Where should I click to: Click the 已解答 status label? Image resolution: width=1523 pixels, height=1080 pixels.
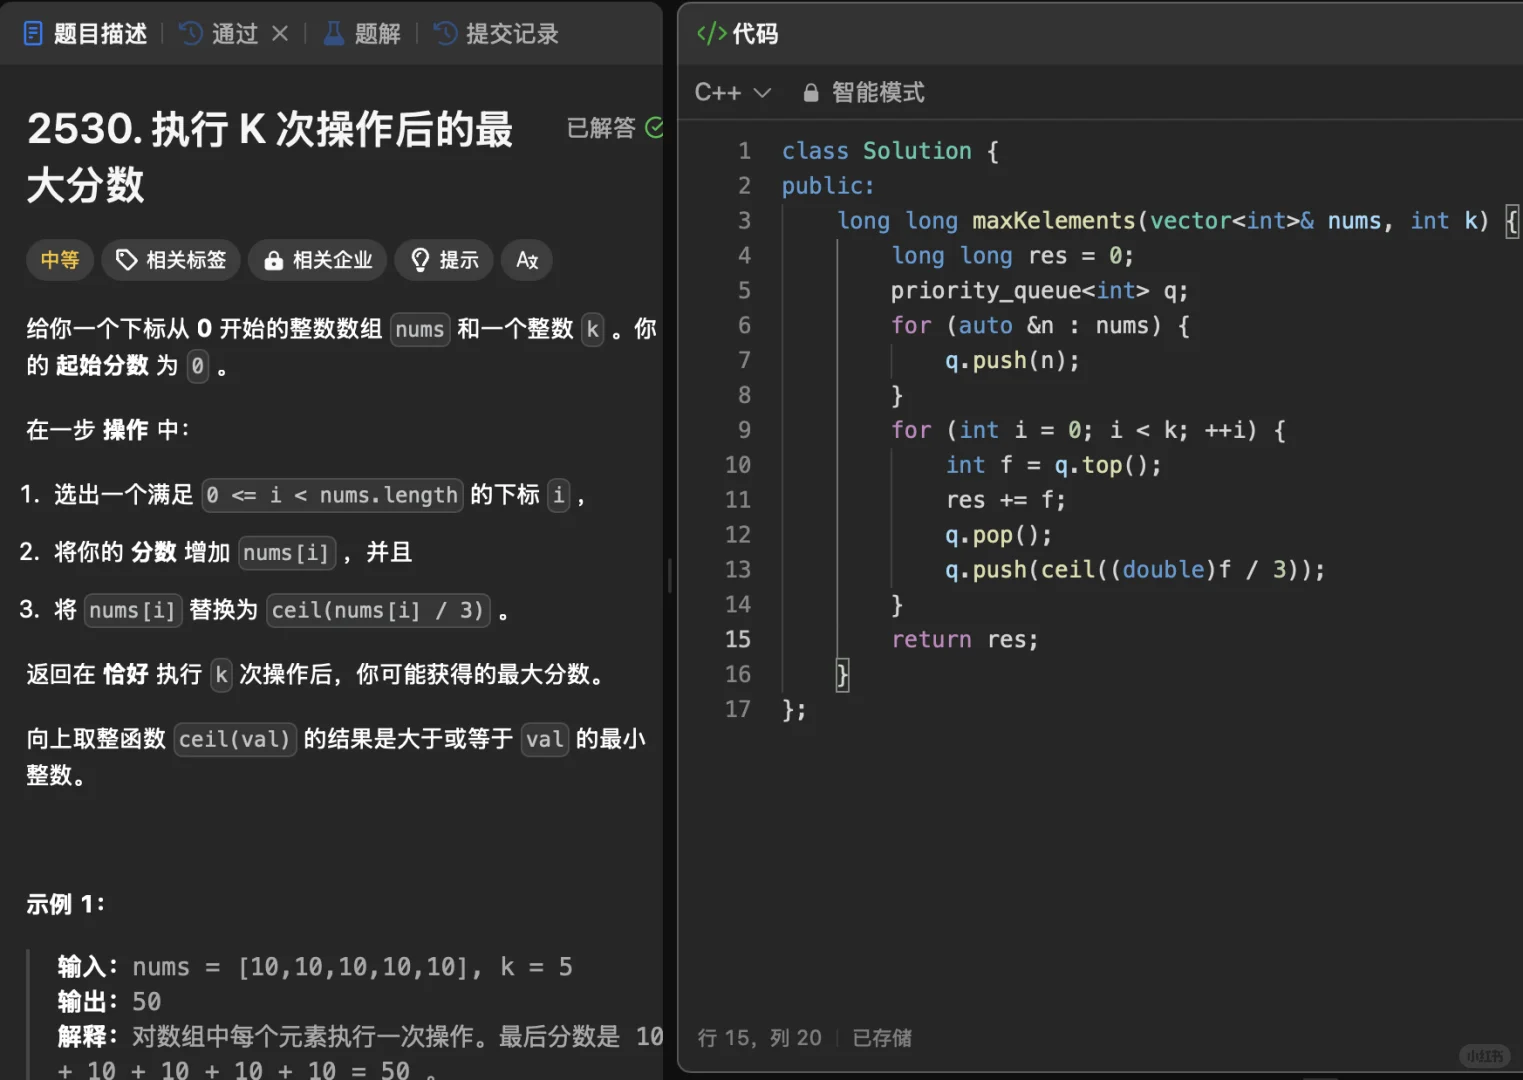pos(601,128)
